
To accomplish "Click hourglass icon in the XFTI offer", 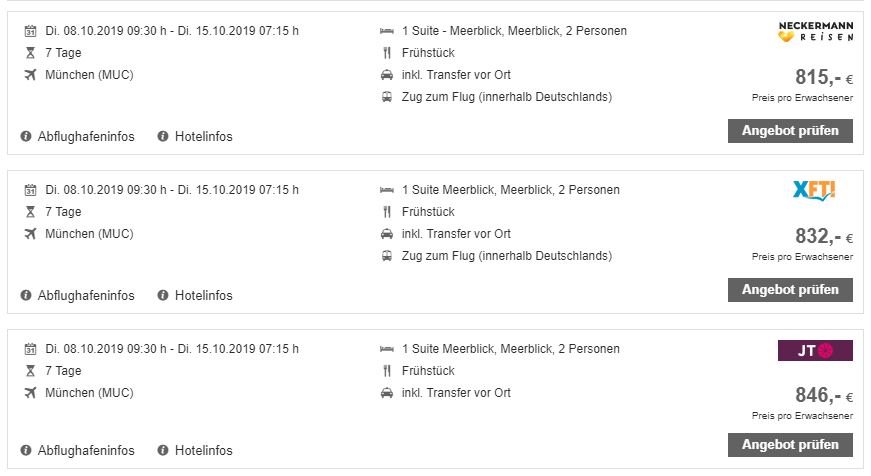I will [31, 212].
